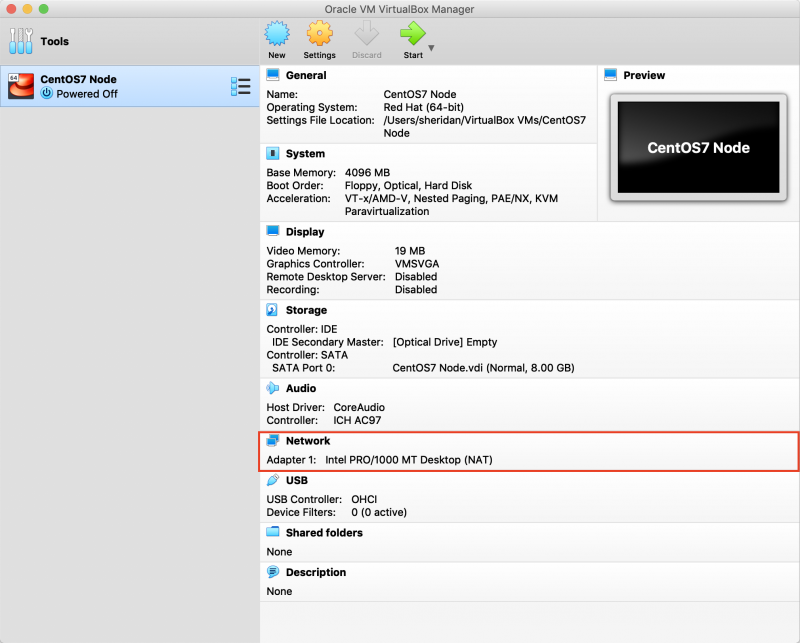This screenshot has height=643, width=800.
Task: Click 'CentOS7 Node.vdi (Normal, 8.00 GB)' entry
Action: [483, 368]
